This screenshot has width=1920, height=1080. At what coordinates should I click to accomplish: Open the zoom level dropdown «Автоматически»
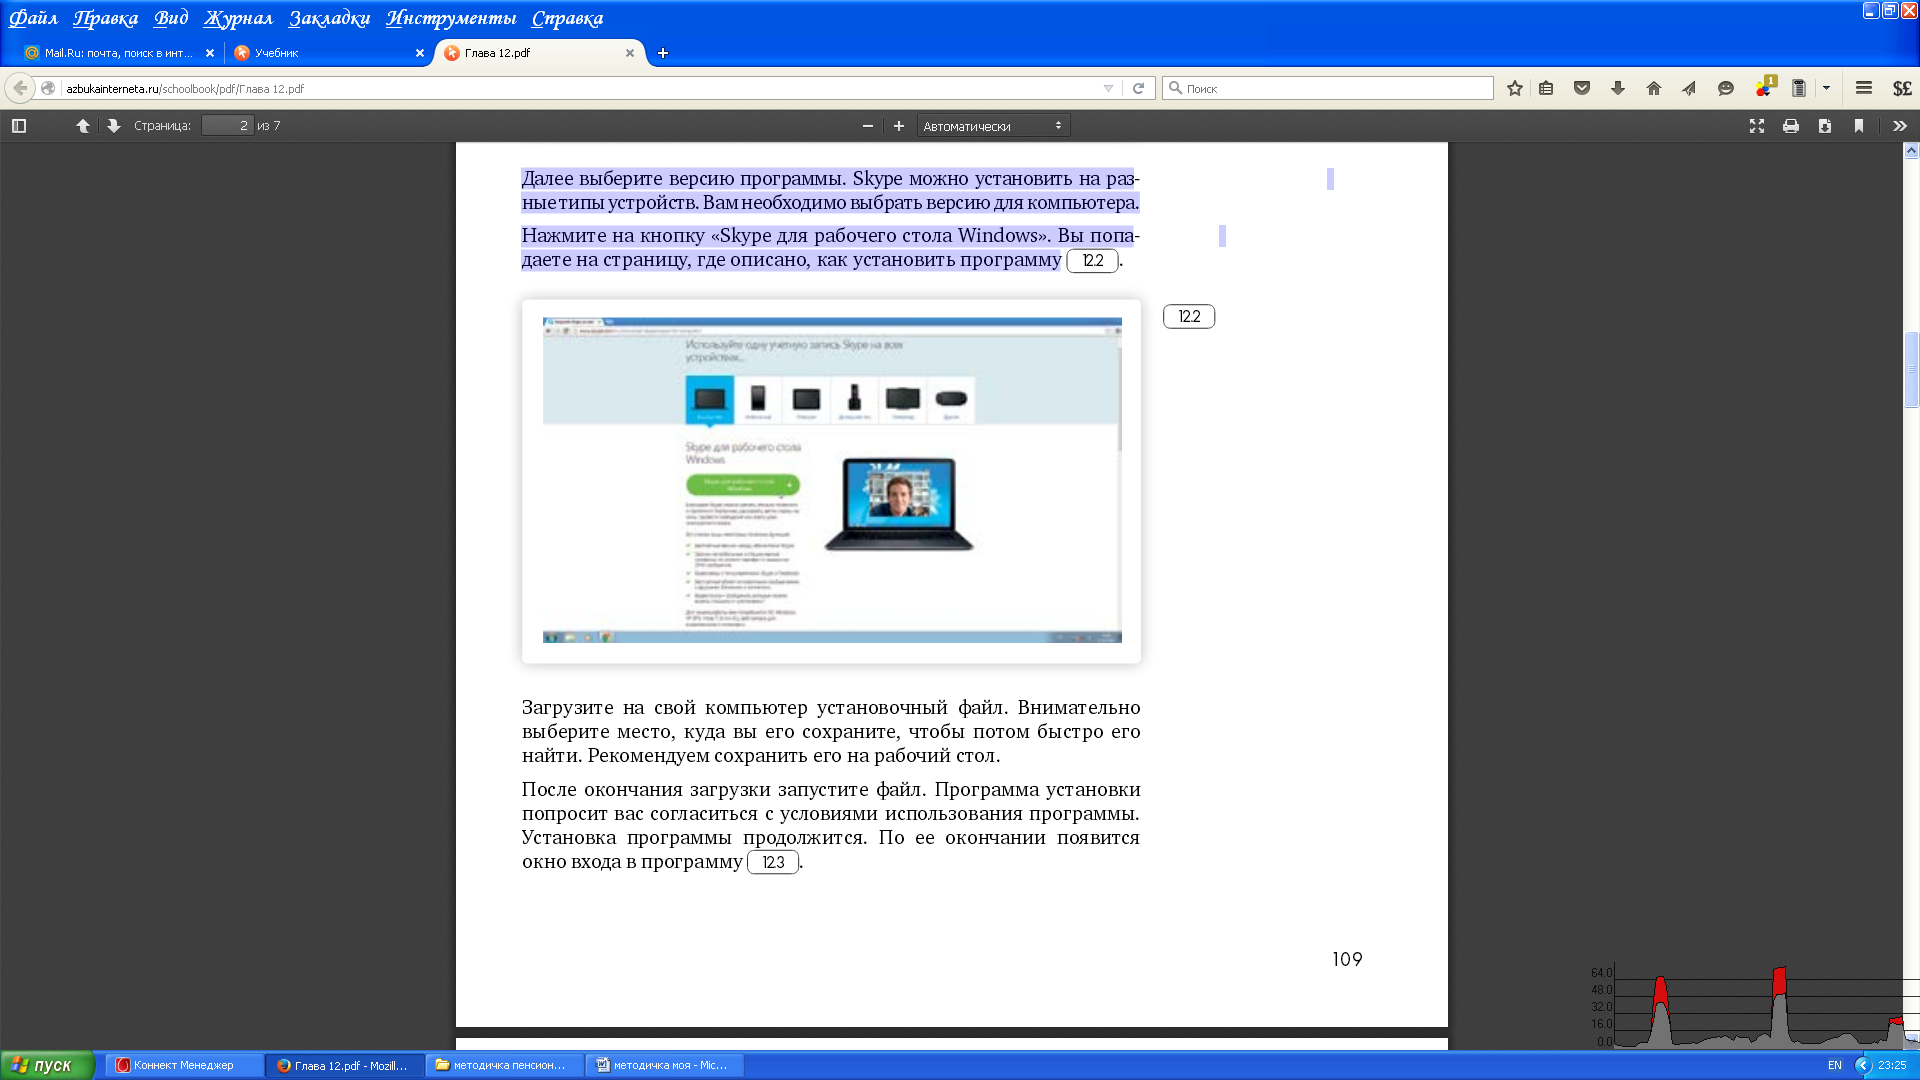click(x=993, y=126)
